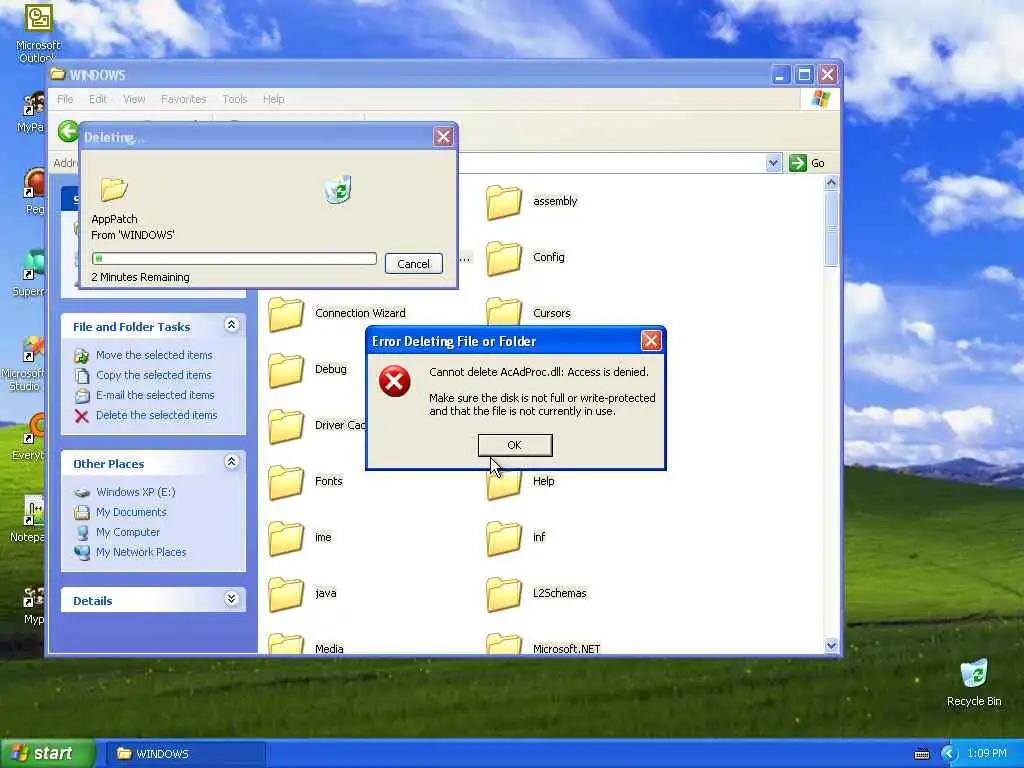Open the View menu
1024x768 pixels.
click(134, 99)
